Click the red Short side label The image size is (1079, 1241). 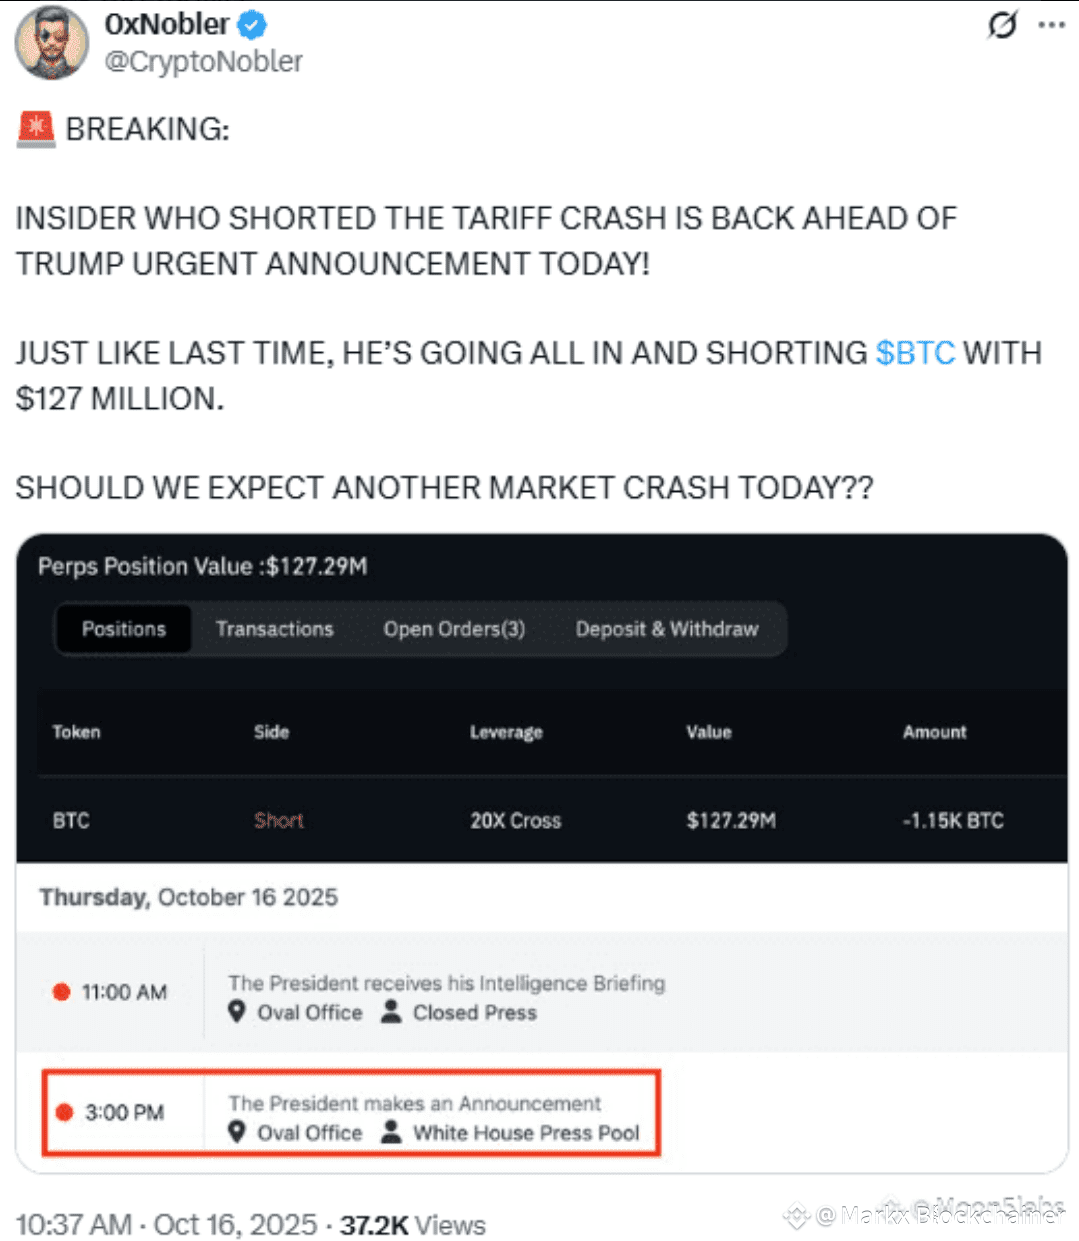coord(278,821)
